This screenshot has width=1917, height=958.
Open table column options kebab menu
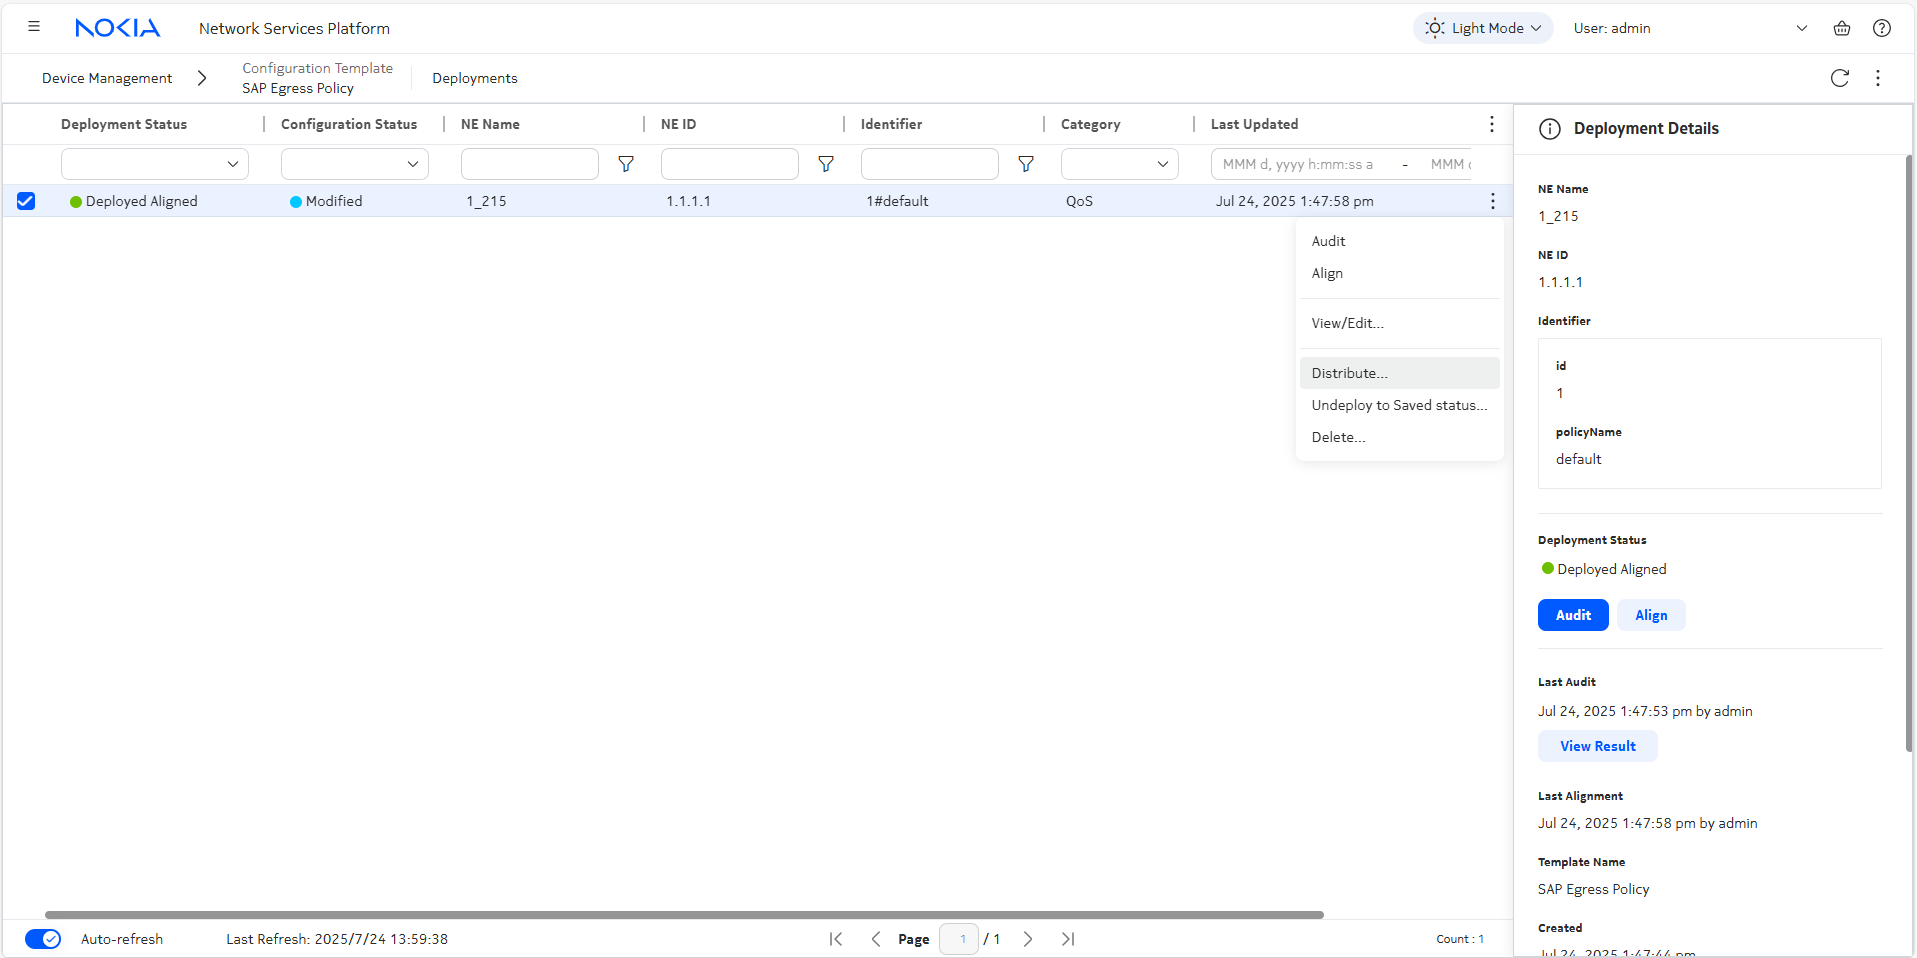point(1491,124)
